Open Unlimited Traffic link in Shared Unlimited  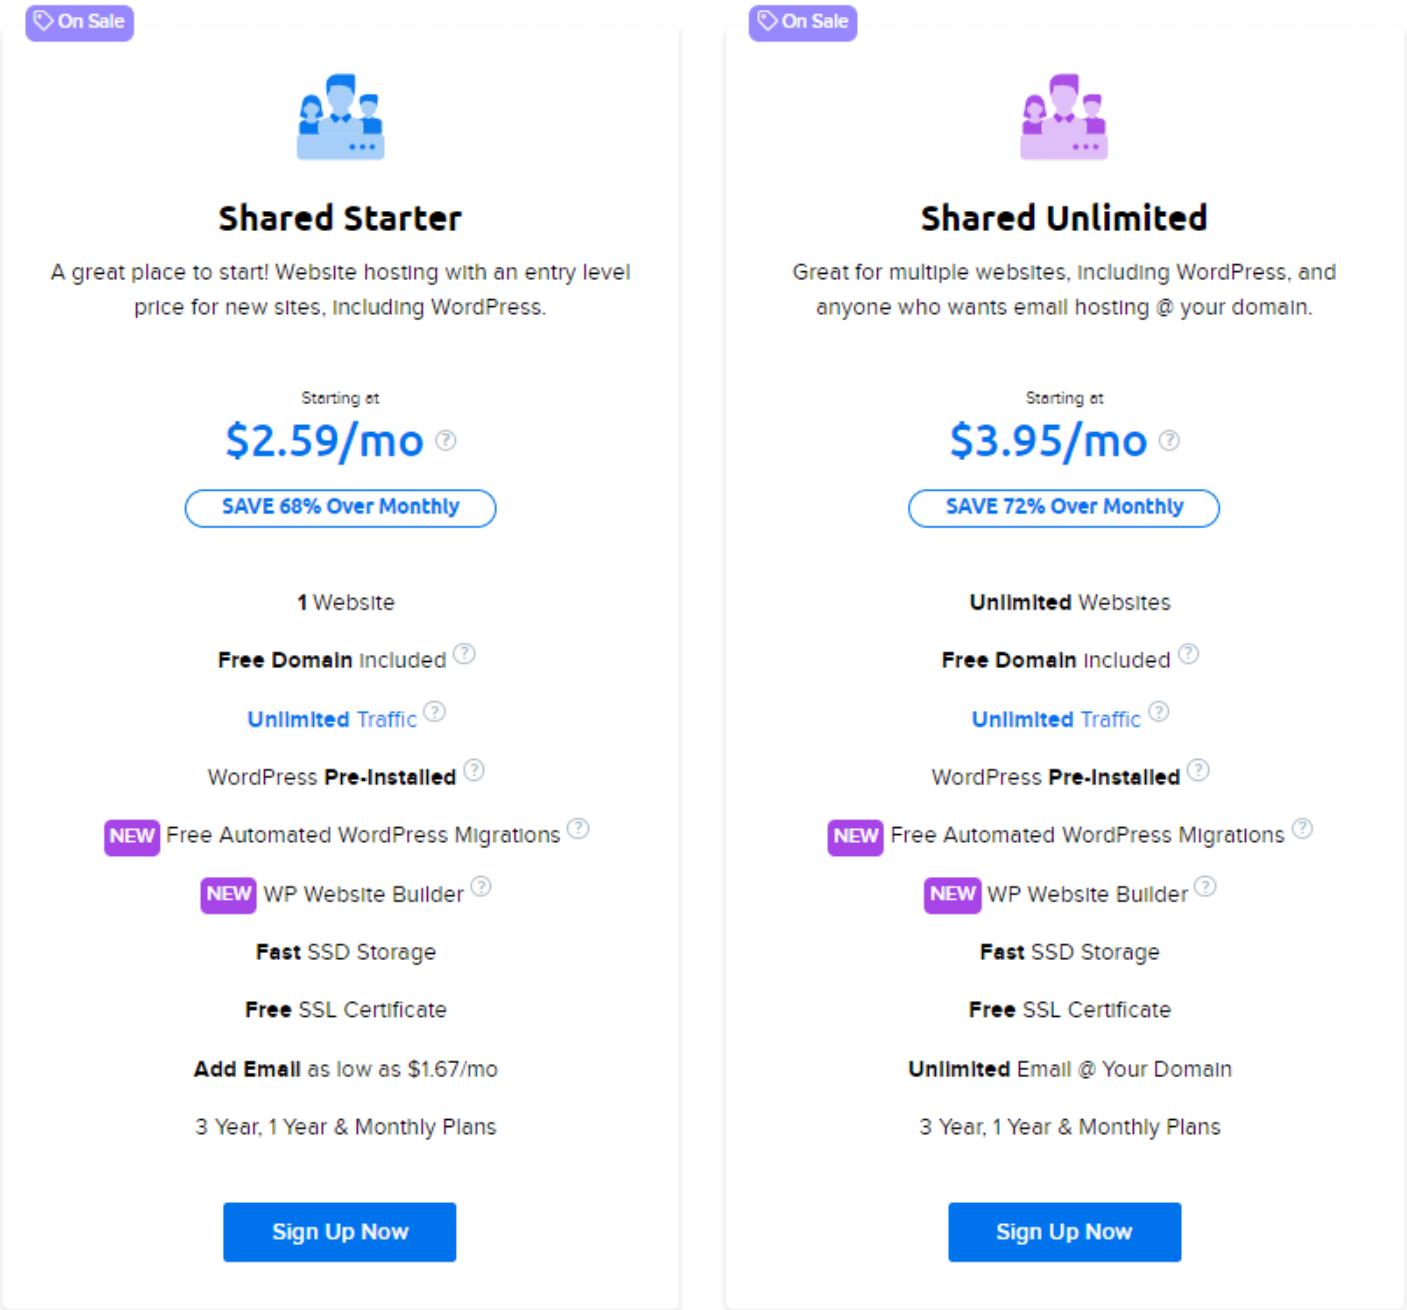[1055, 720]
